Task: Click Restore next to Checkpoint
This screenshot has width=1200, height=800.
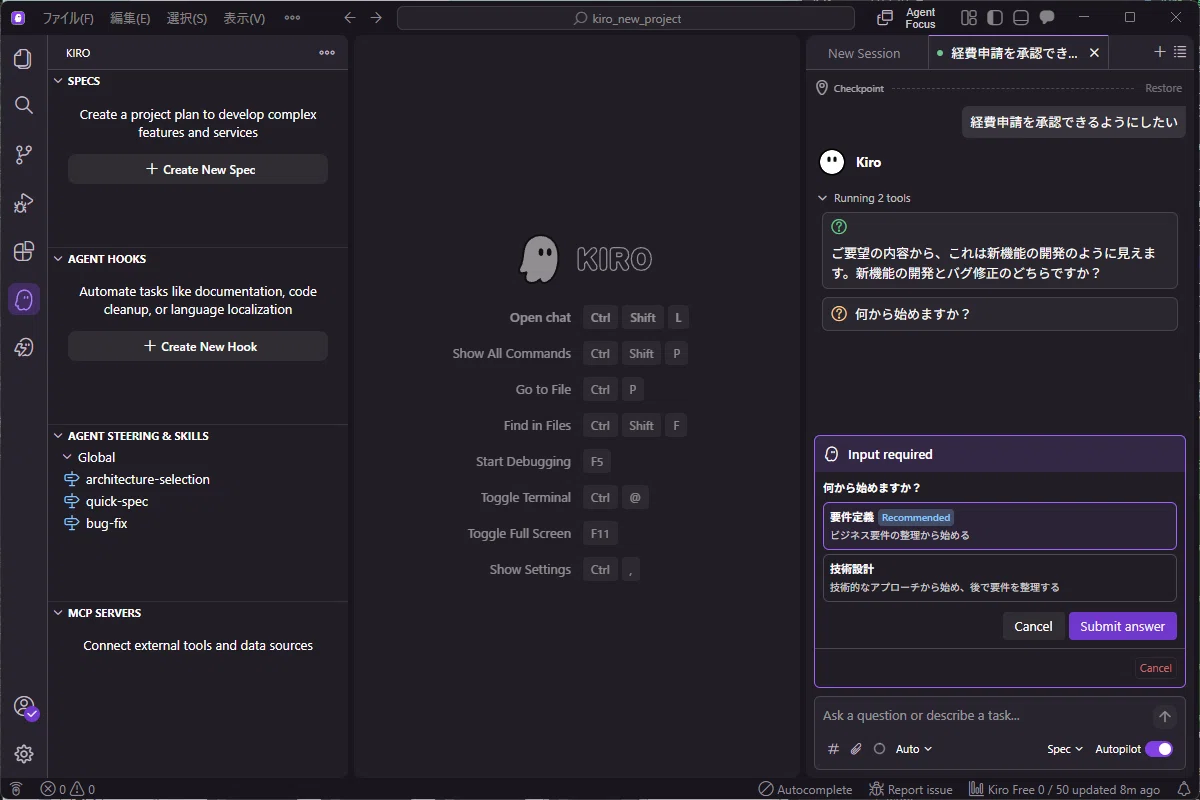Action: tap(1163, 88)
